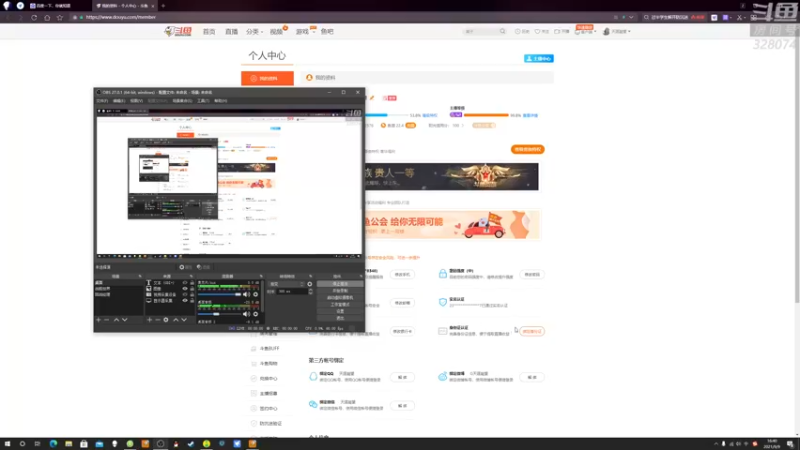This screenshot has width=800, height=450.
Task: Open transition properties gear in OBS
Action: (310, 284)
